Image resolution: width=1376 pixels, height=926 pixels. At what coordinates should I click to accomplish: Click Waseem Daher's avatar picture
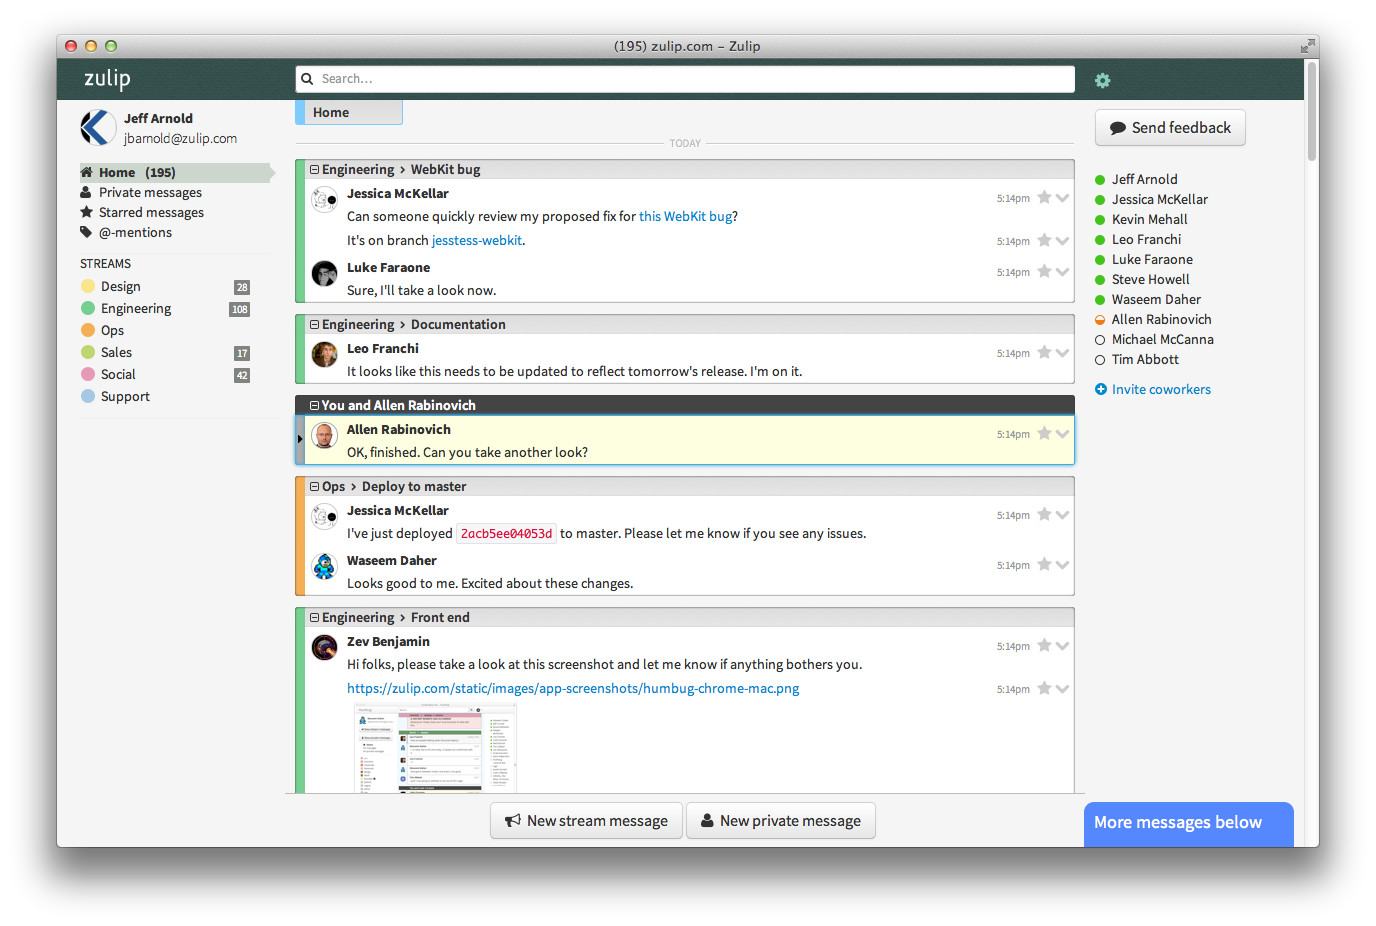324,566
